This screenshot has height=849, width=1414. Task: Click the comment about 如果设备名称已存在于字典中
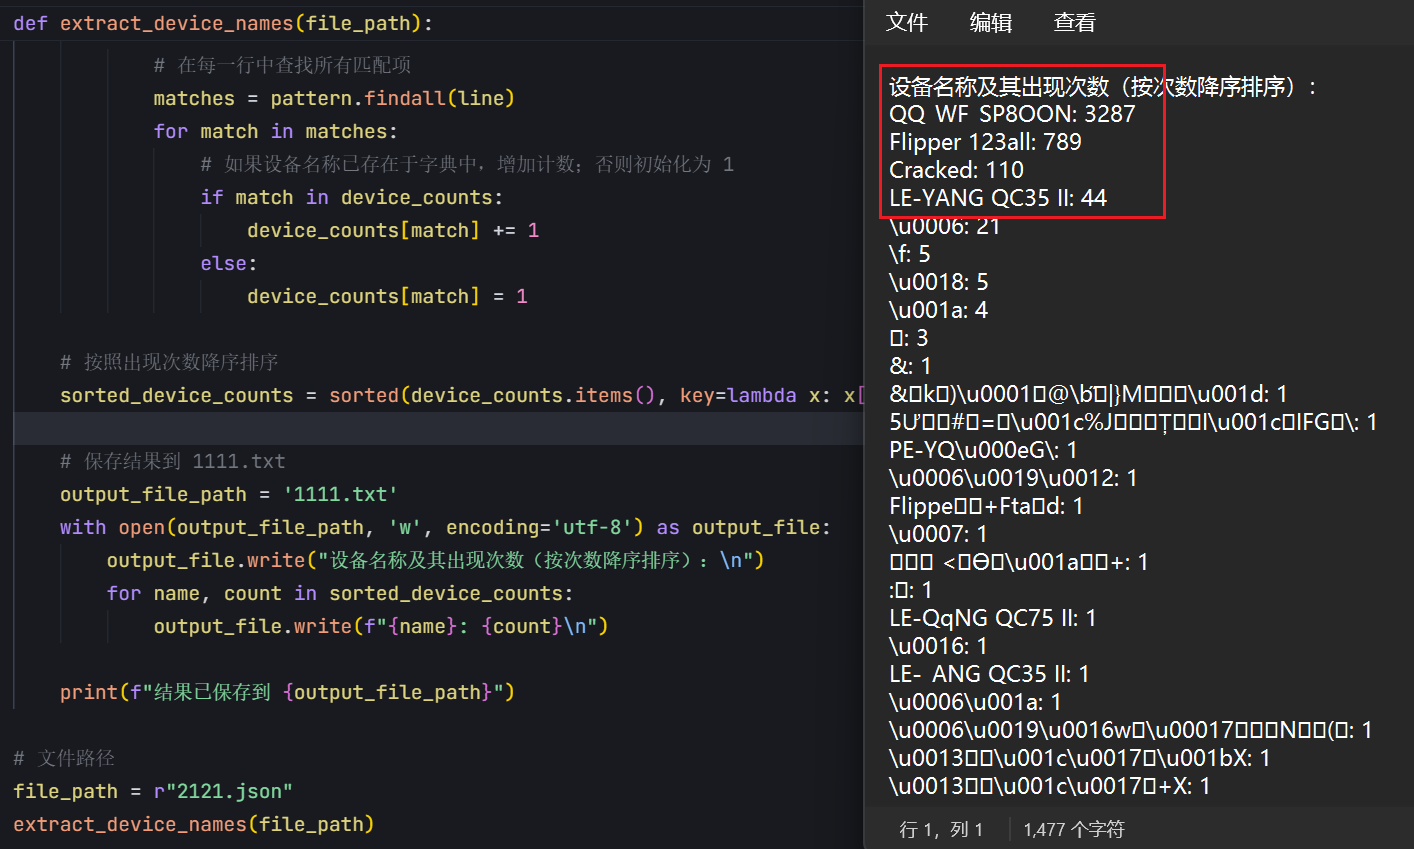point(467,164)
